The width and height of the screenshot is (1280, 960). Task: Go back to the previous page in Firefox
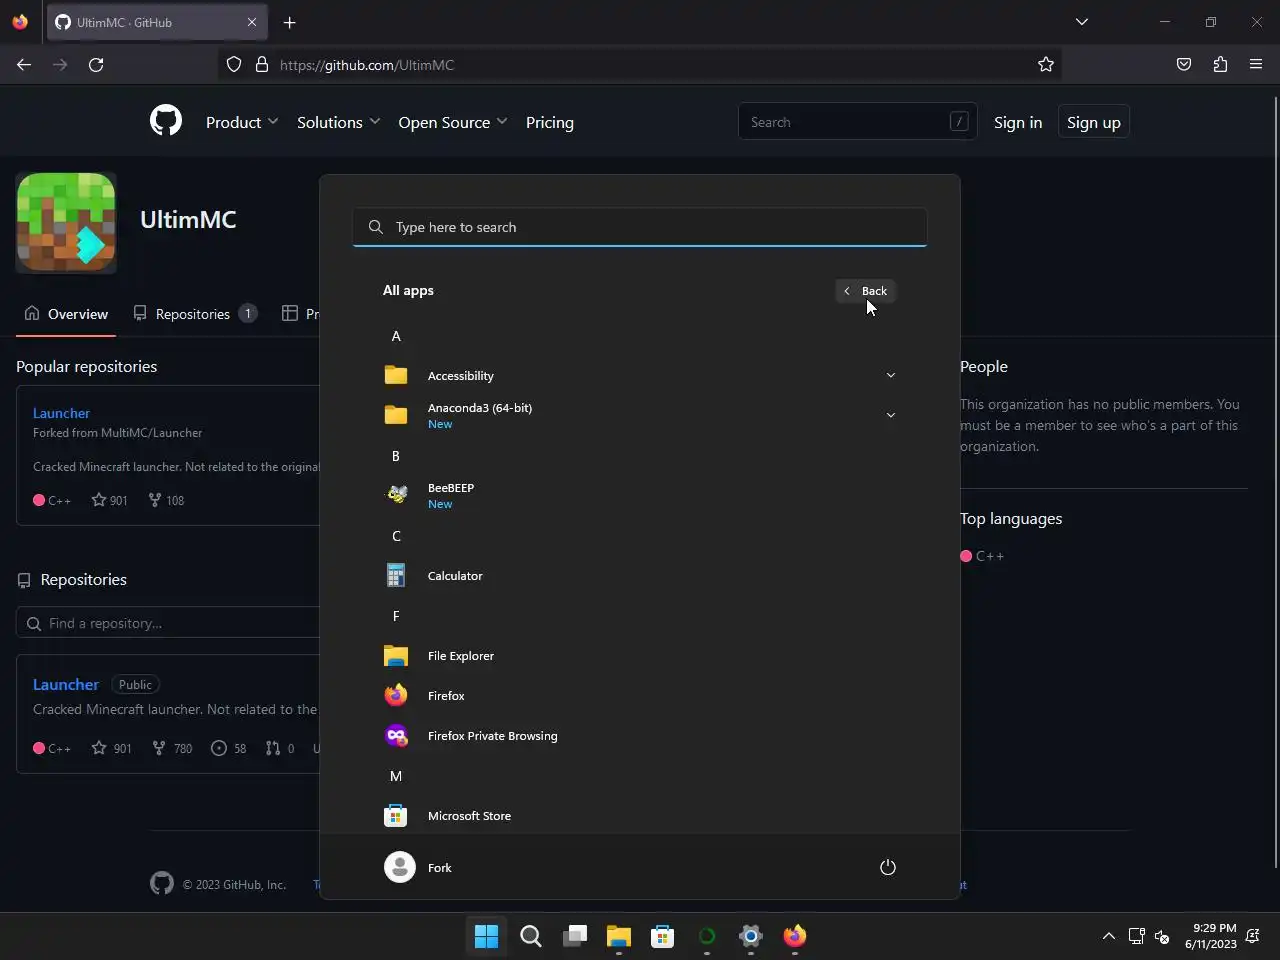(x=24, y=64)
